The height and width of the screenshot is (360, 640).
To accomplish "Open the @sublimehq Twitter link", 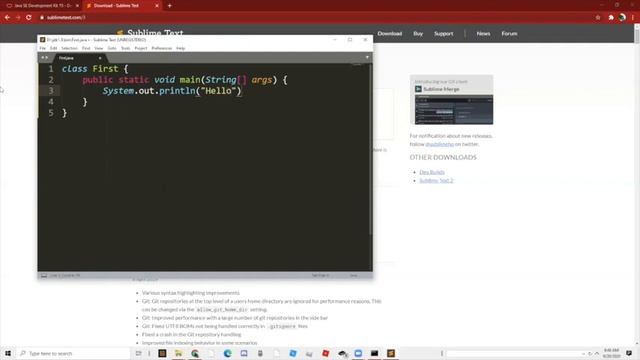I will click(x=440, y=144).
